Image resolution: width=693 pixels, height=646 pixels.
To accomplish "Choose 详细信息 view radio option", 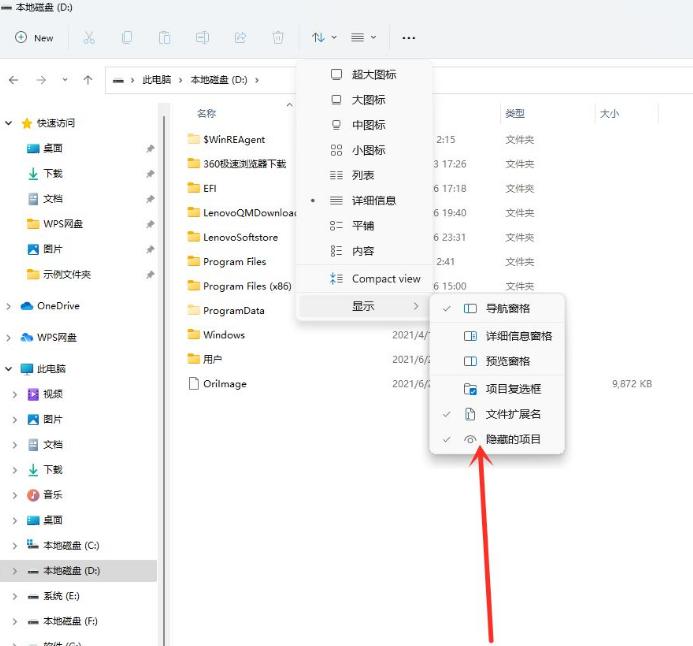I will point(364,201).
